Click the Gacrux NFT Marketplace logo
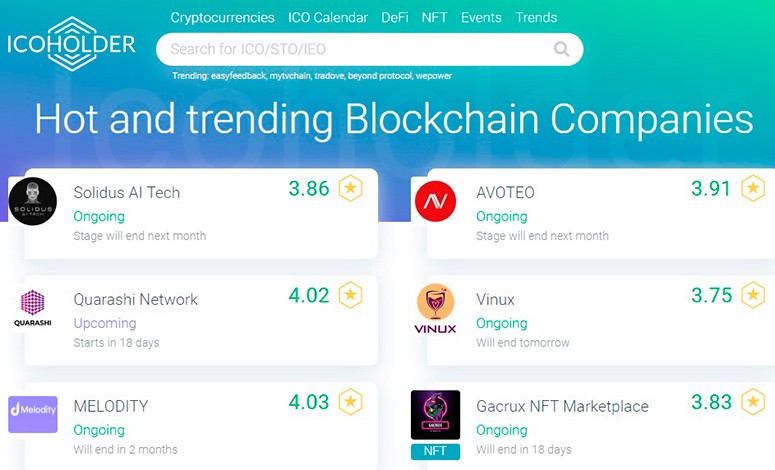The width and height of the screenshot is (775, 470). (435, 415)
